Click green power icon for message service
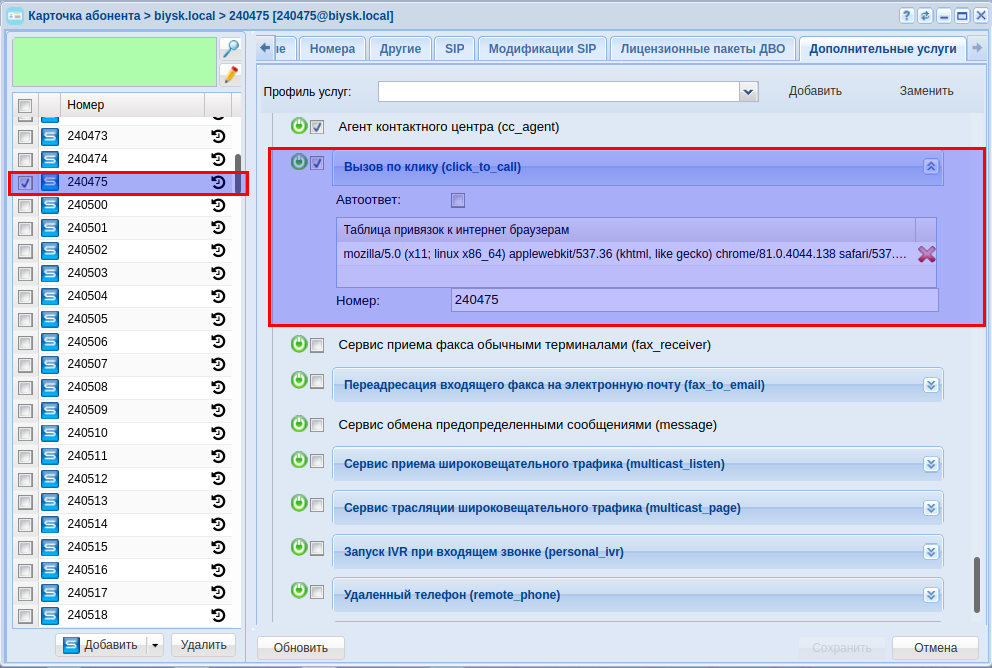The height and width of the screenshot is (668, 992). 299,423
